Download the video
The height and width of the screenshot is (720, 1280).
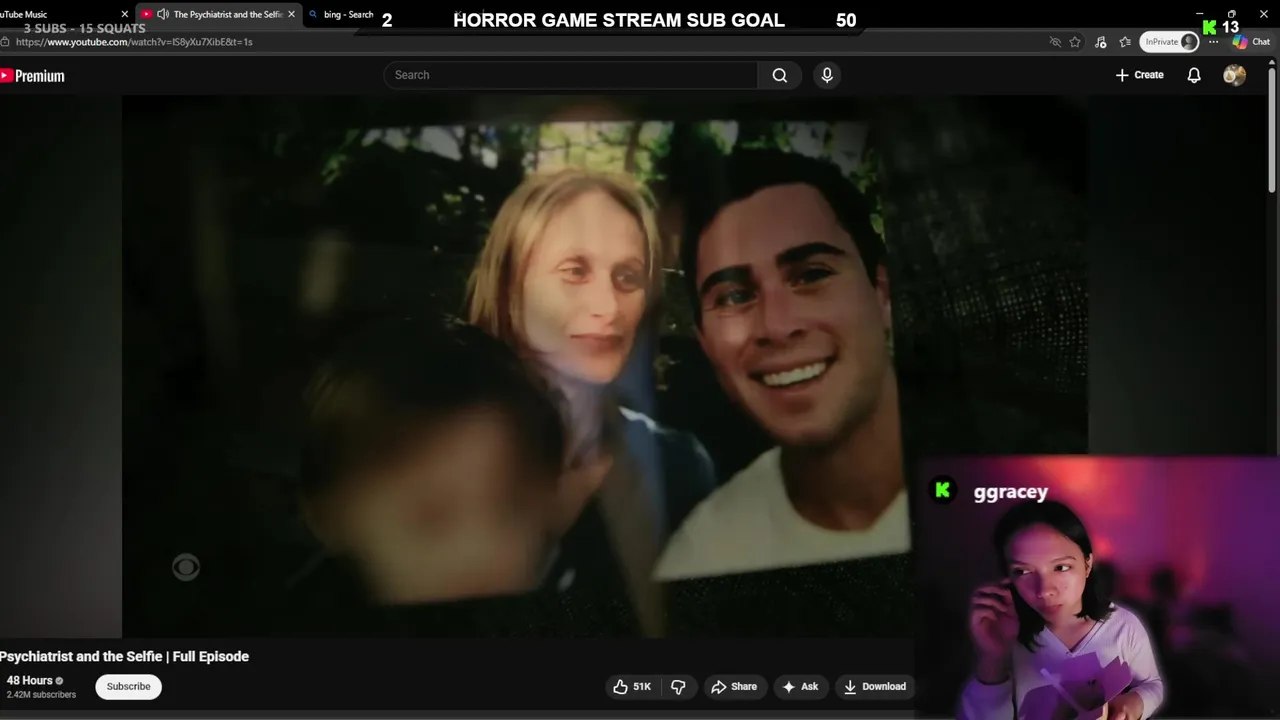click(875, 686)
